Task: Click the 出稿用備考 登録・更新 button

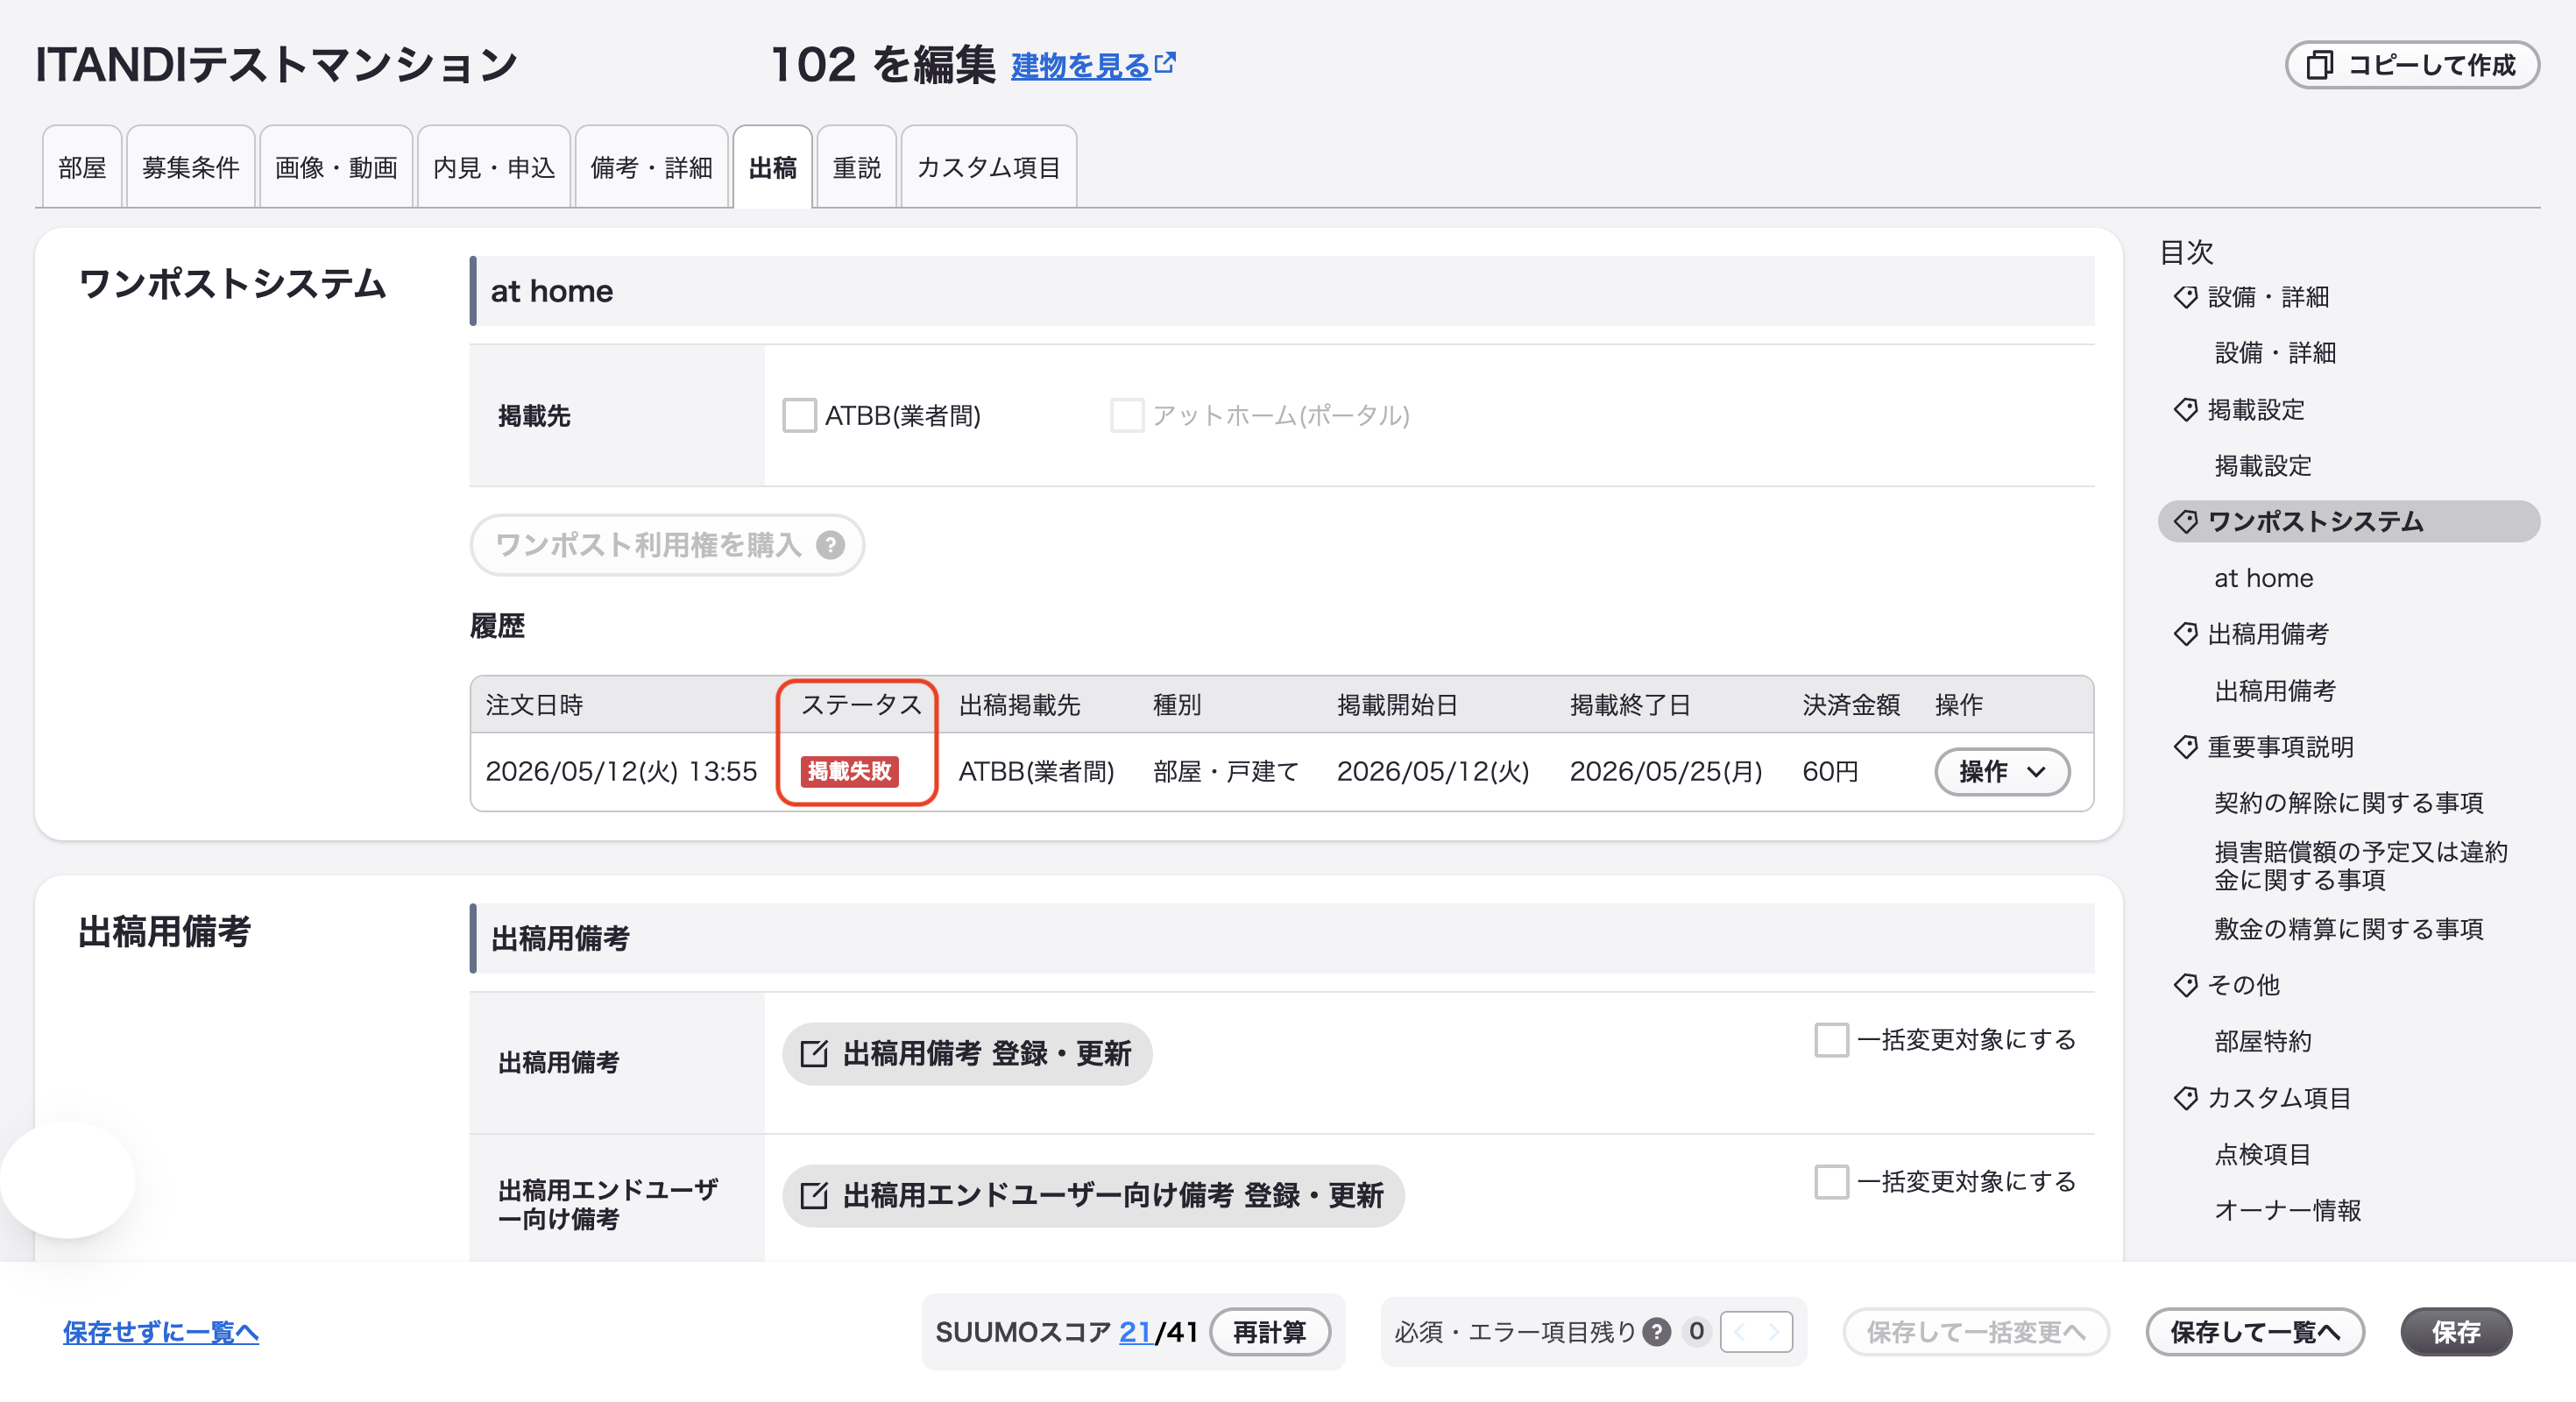Action: [967, 1054]
